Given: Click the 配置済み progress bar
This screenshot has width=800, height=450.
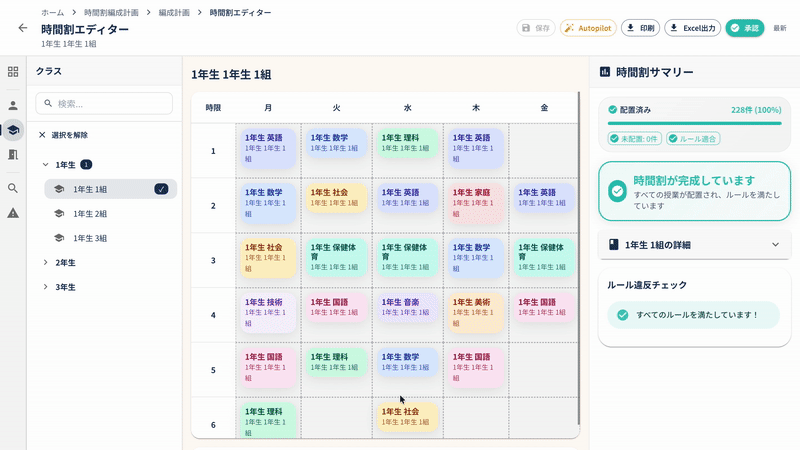Looking at the screenshot, I should 694,121.
